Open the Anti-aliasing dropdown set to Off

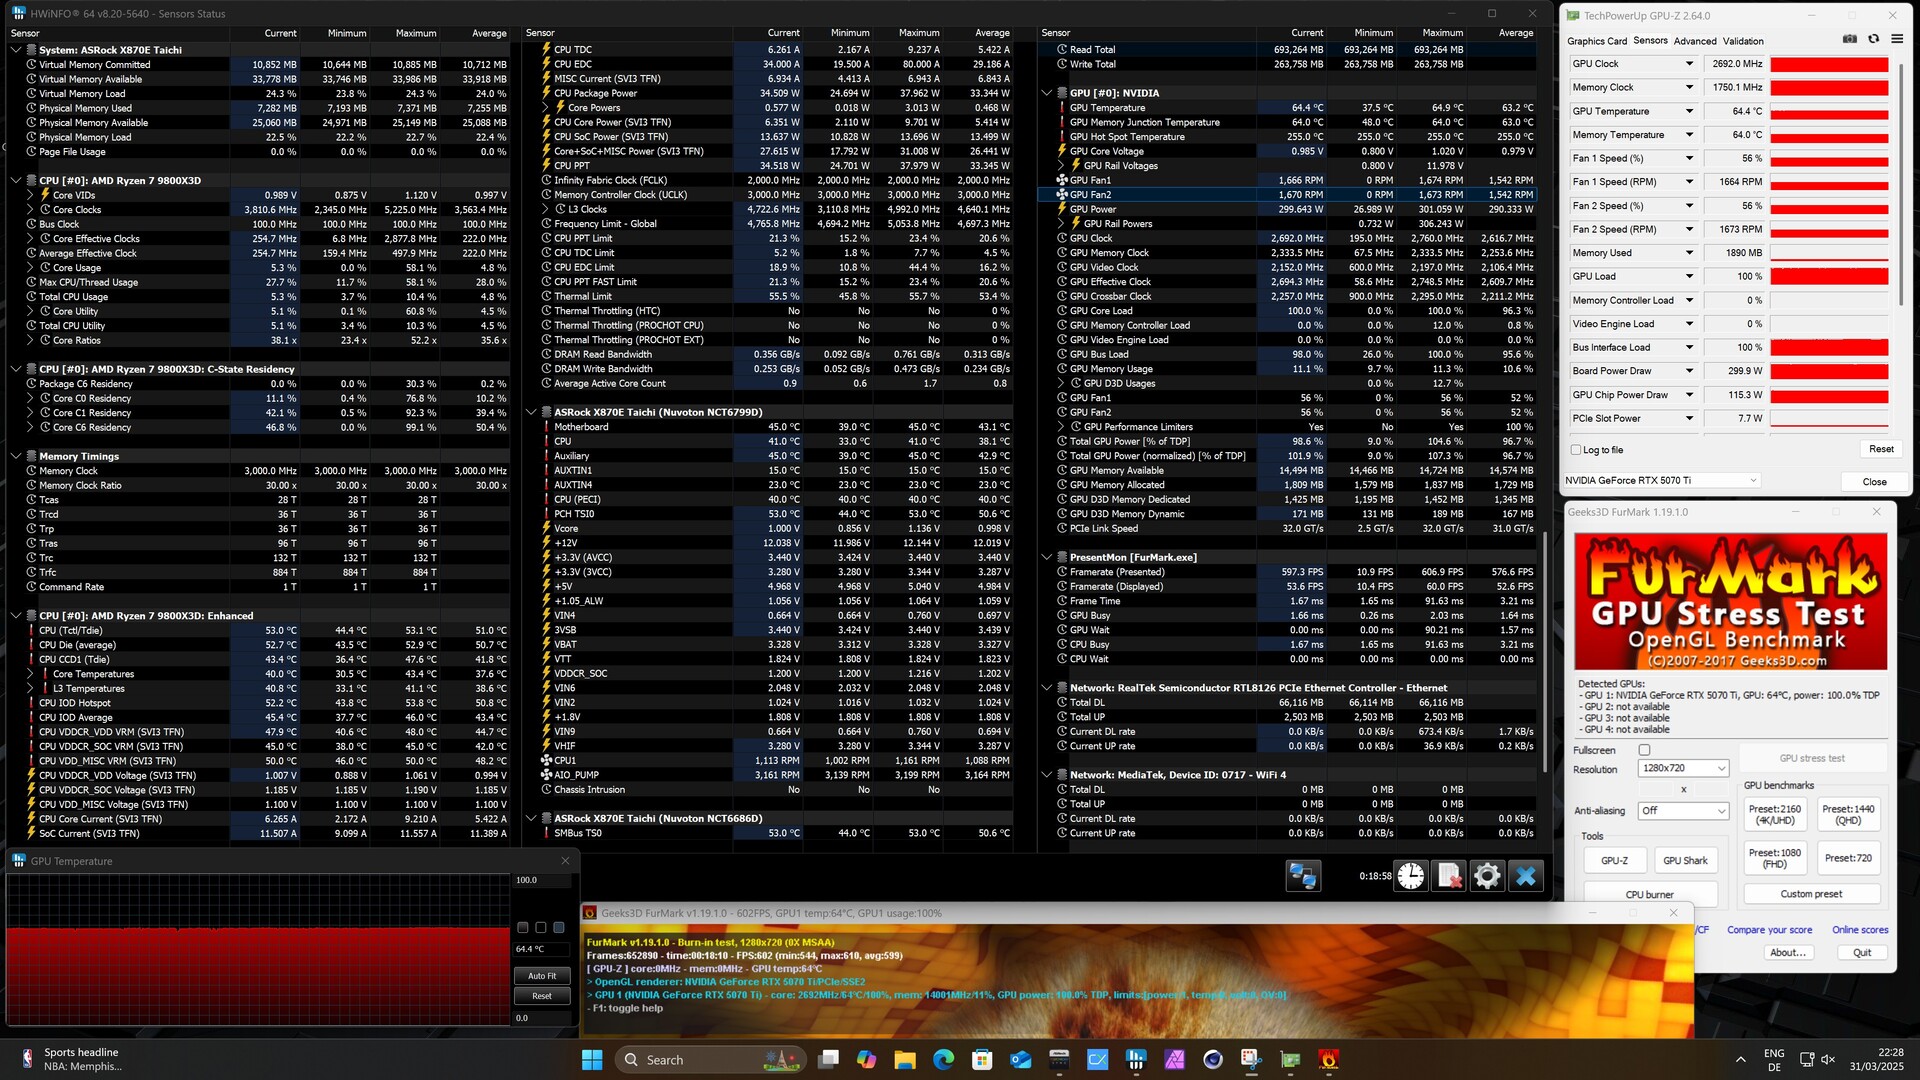pos(1684,811)
